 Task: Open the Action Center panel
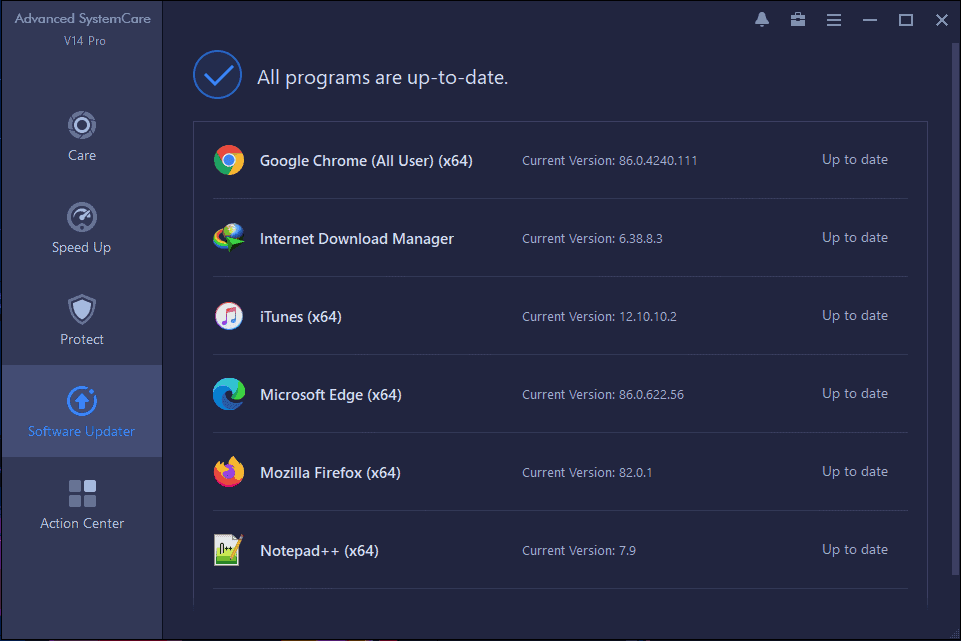82,504
